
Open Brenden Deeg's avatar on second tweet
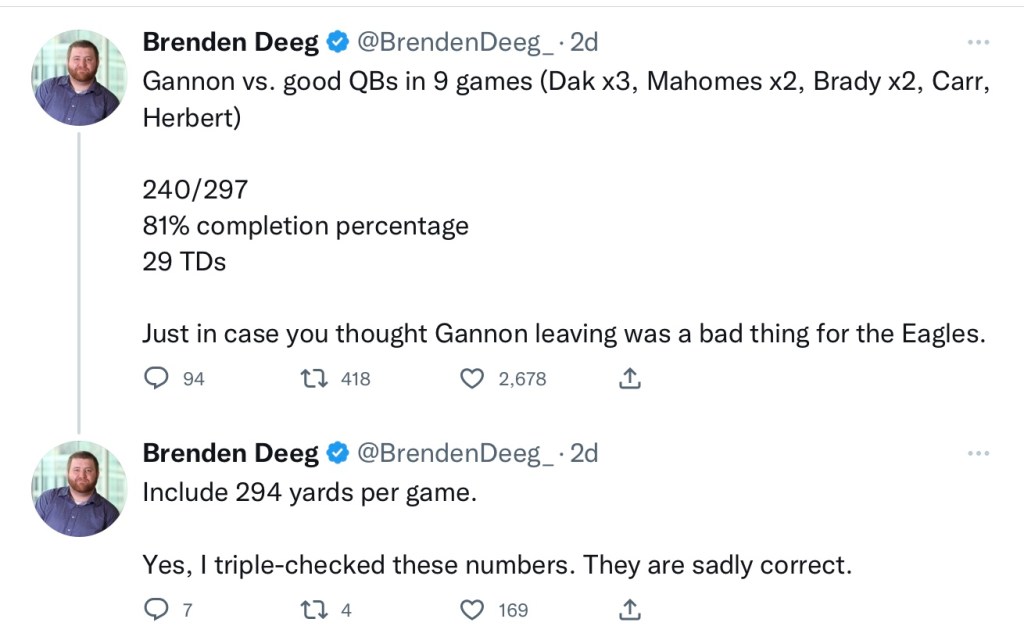click(x=79, y=489)
